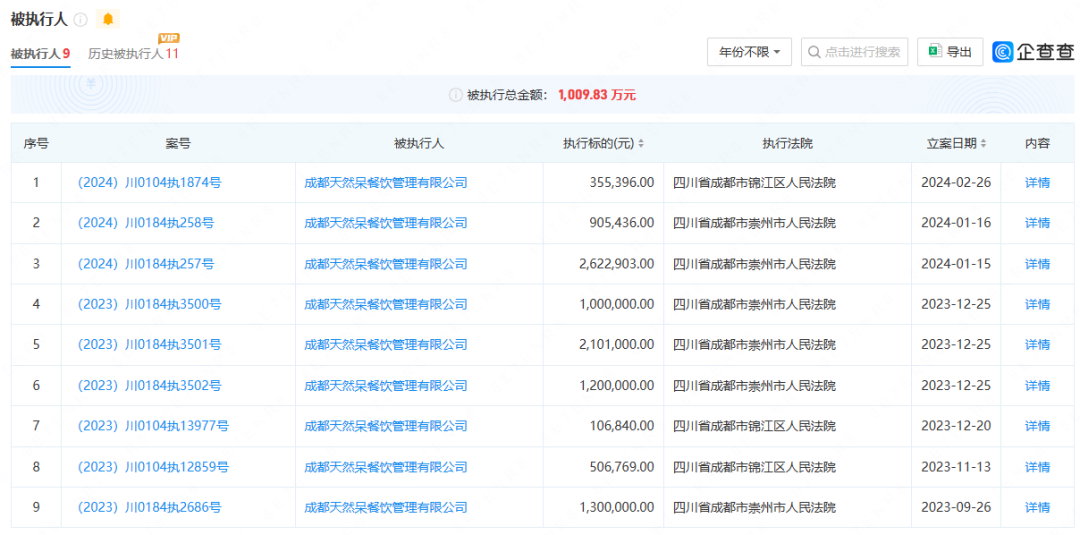Open 详情 for row 1
The image size is (1080, 535).
click(1037, 182)
